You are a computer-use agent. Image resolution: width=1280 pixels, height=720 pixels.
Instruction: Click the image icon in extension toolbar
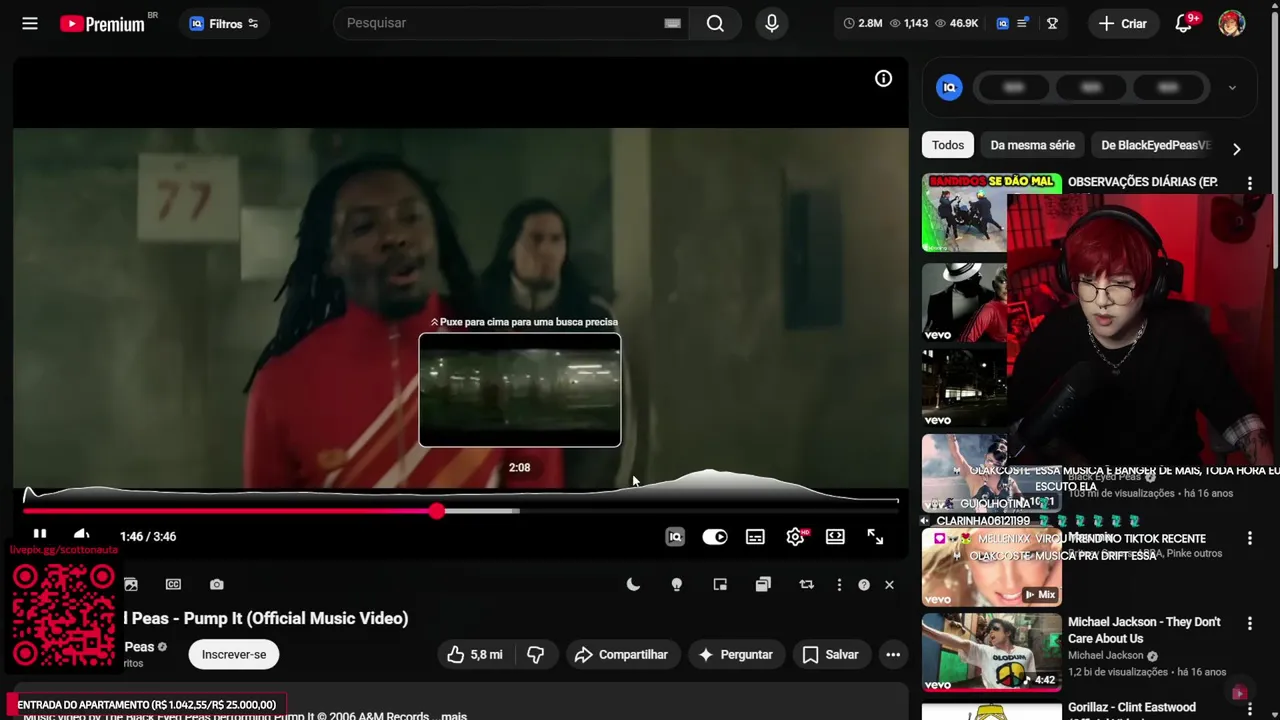click(130, 584)
